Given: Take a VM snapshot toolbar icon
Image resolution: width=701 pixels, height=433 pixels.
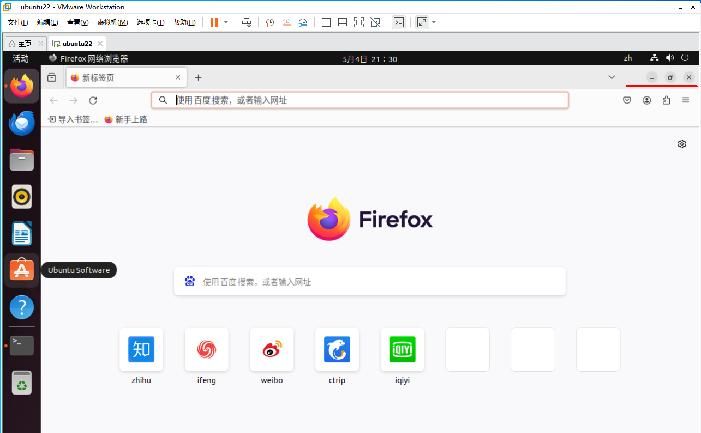Looking at the screenshot, I should pos(270,22).
